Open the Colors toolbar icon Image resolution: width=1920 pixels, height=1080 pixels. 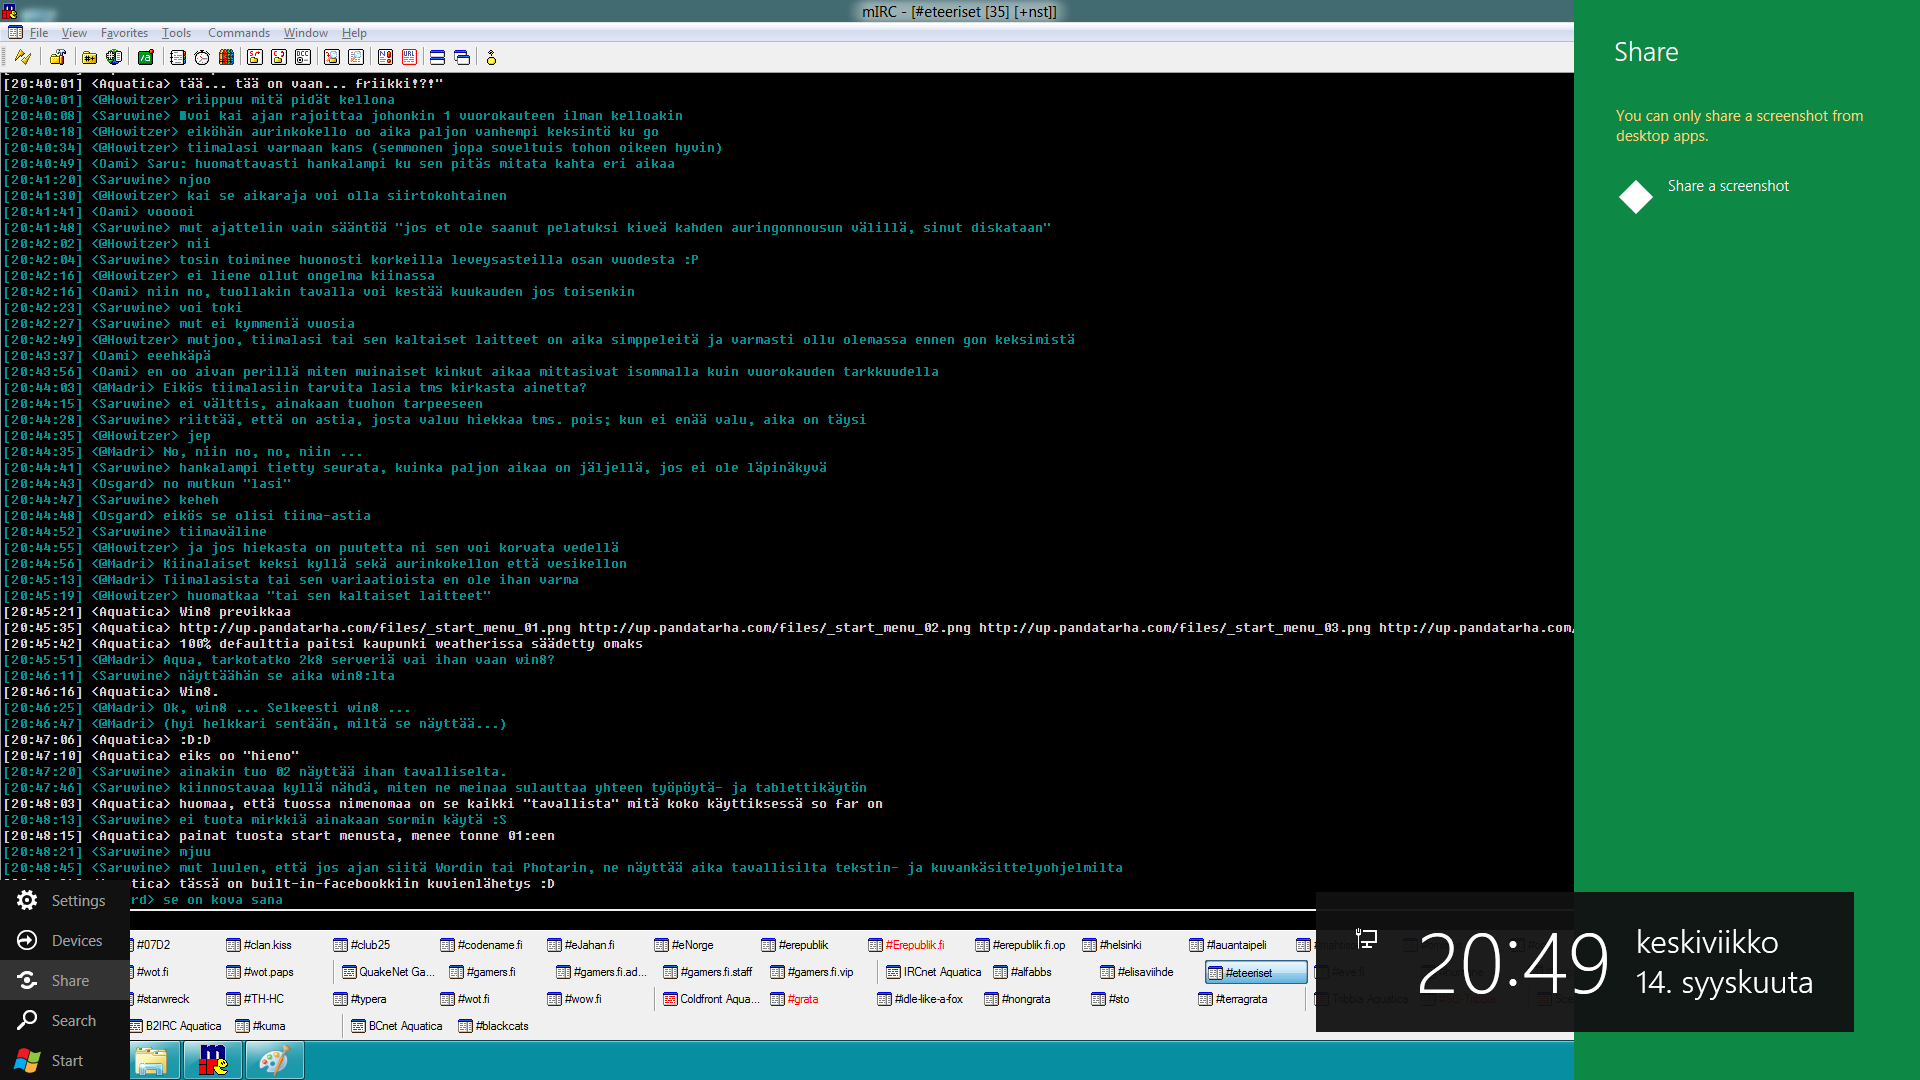pos(227,57)
